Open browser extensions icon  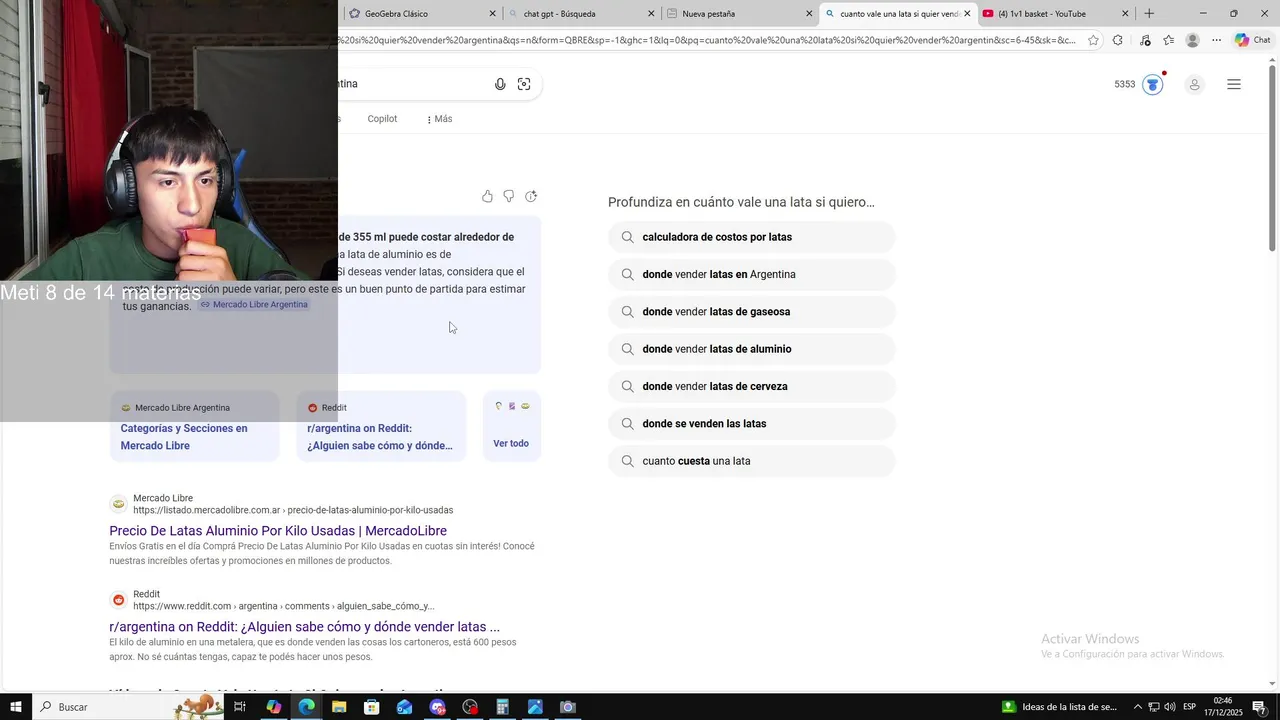pos(1118,40)
